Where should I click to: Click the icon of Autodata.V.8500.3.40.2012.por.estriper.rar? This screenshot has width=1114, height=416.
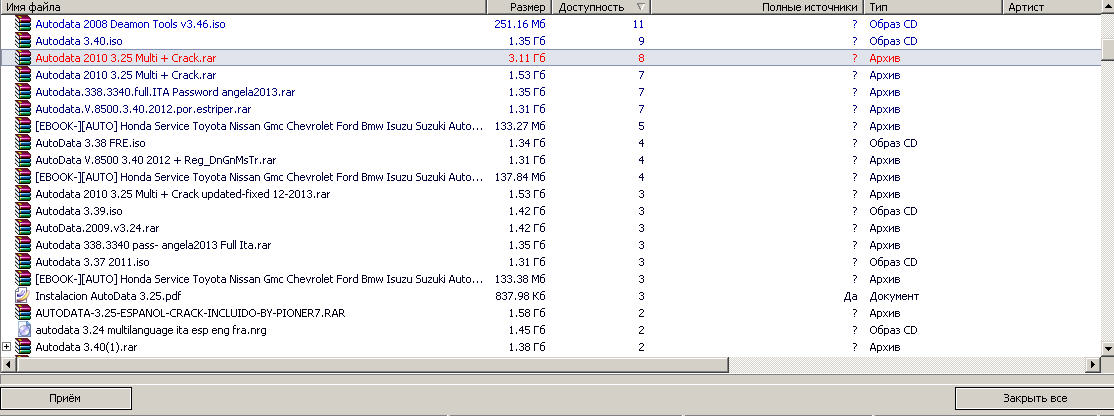pos(23,109)
